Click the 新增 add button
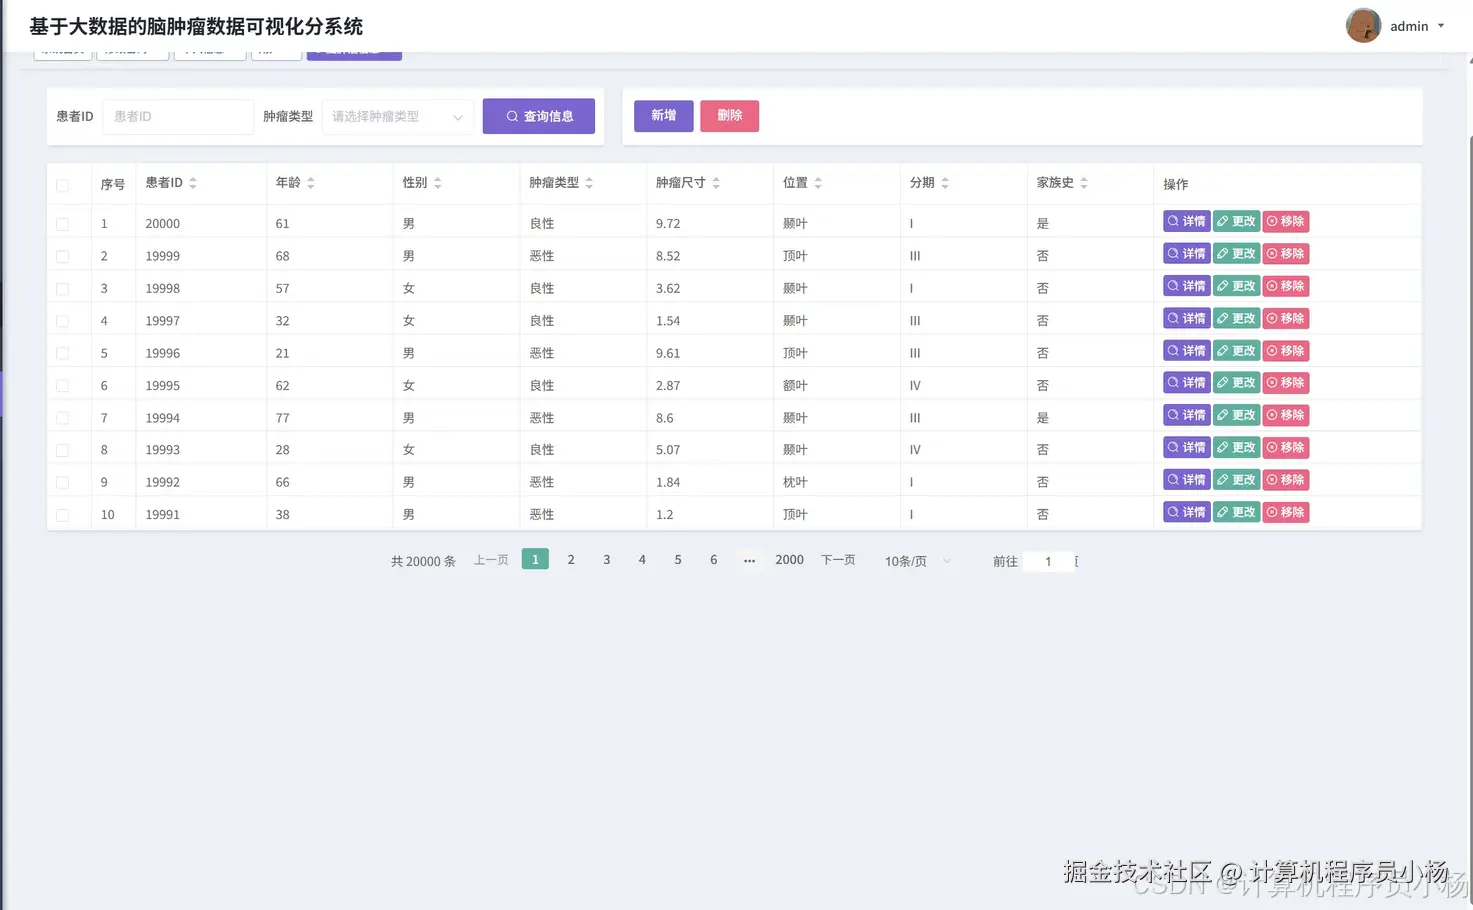The image size is (1473, 910). point(663,116)
